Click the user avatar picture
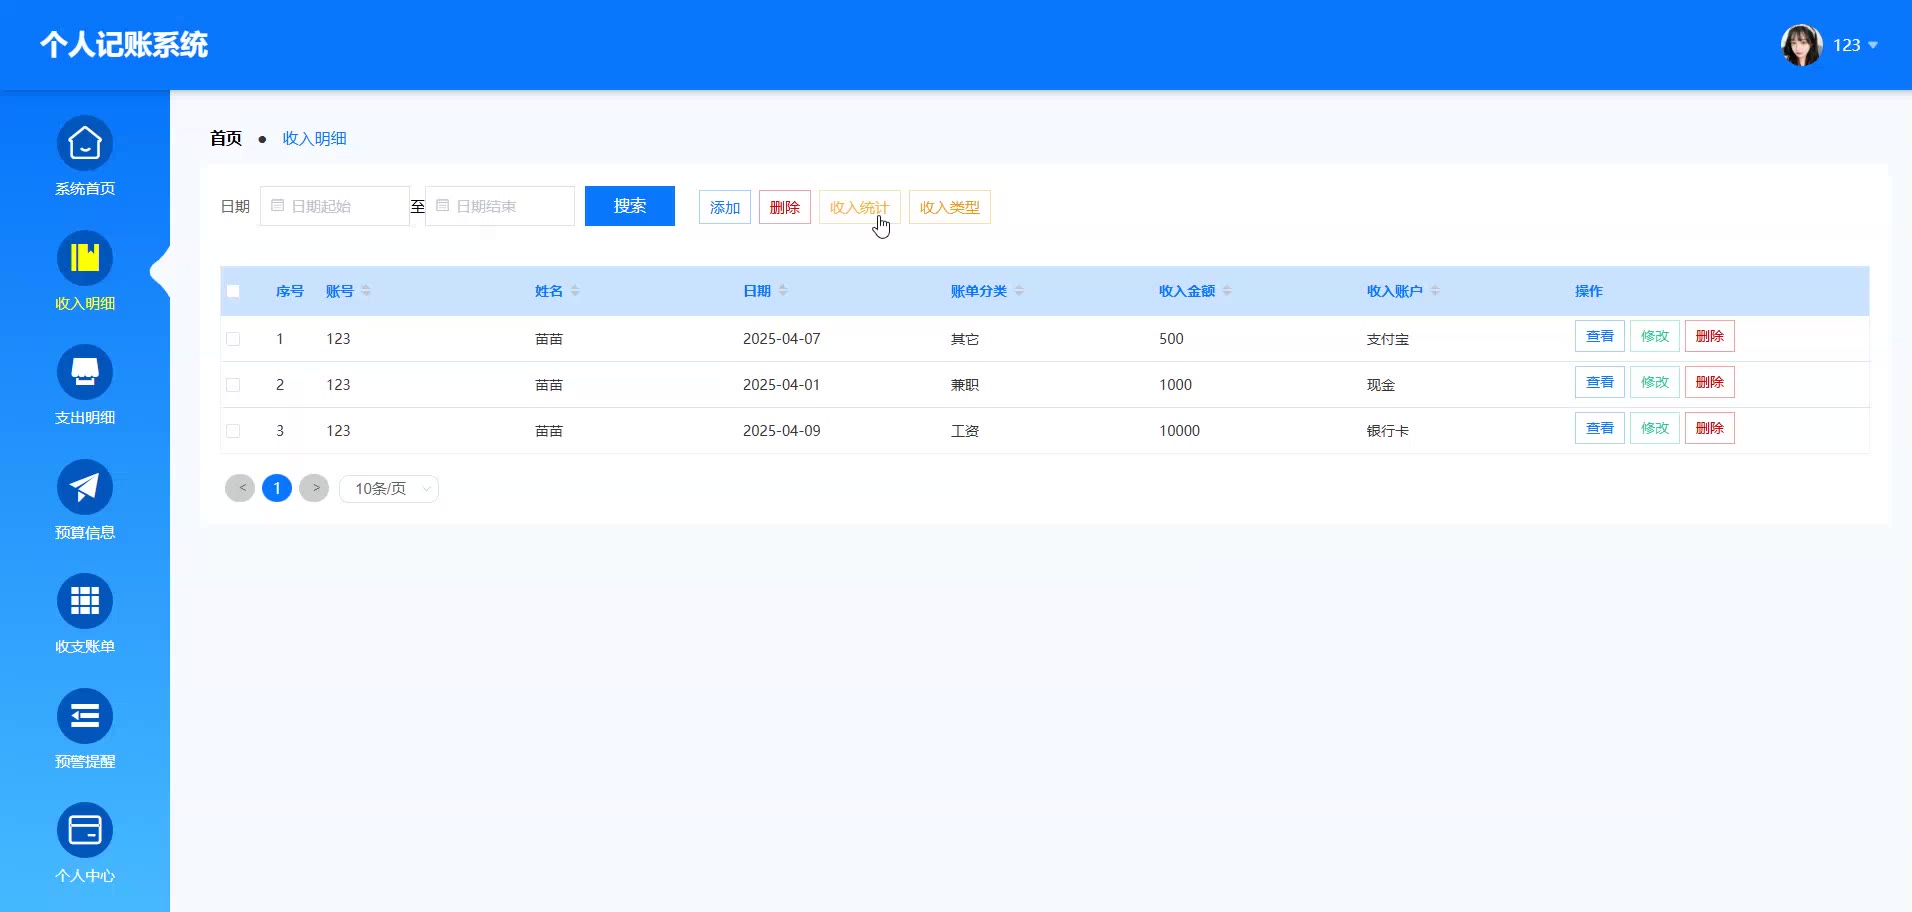Screen dimensions: 1912x912 pyautogui.click(x=1801, y=45)
